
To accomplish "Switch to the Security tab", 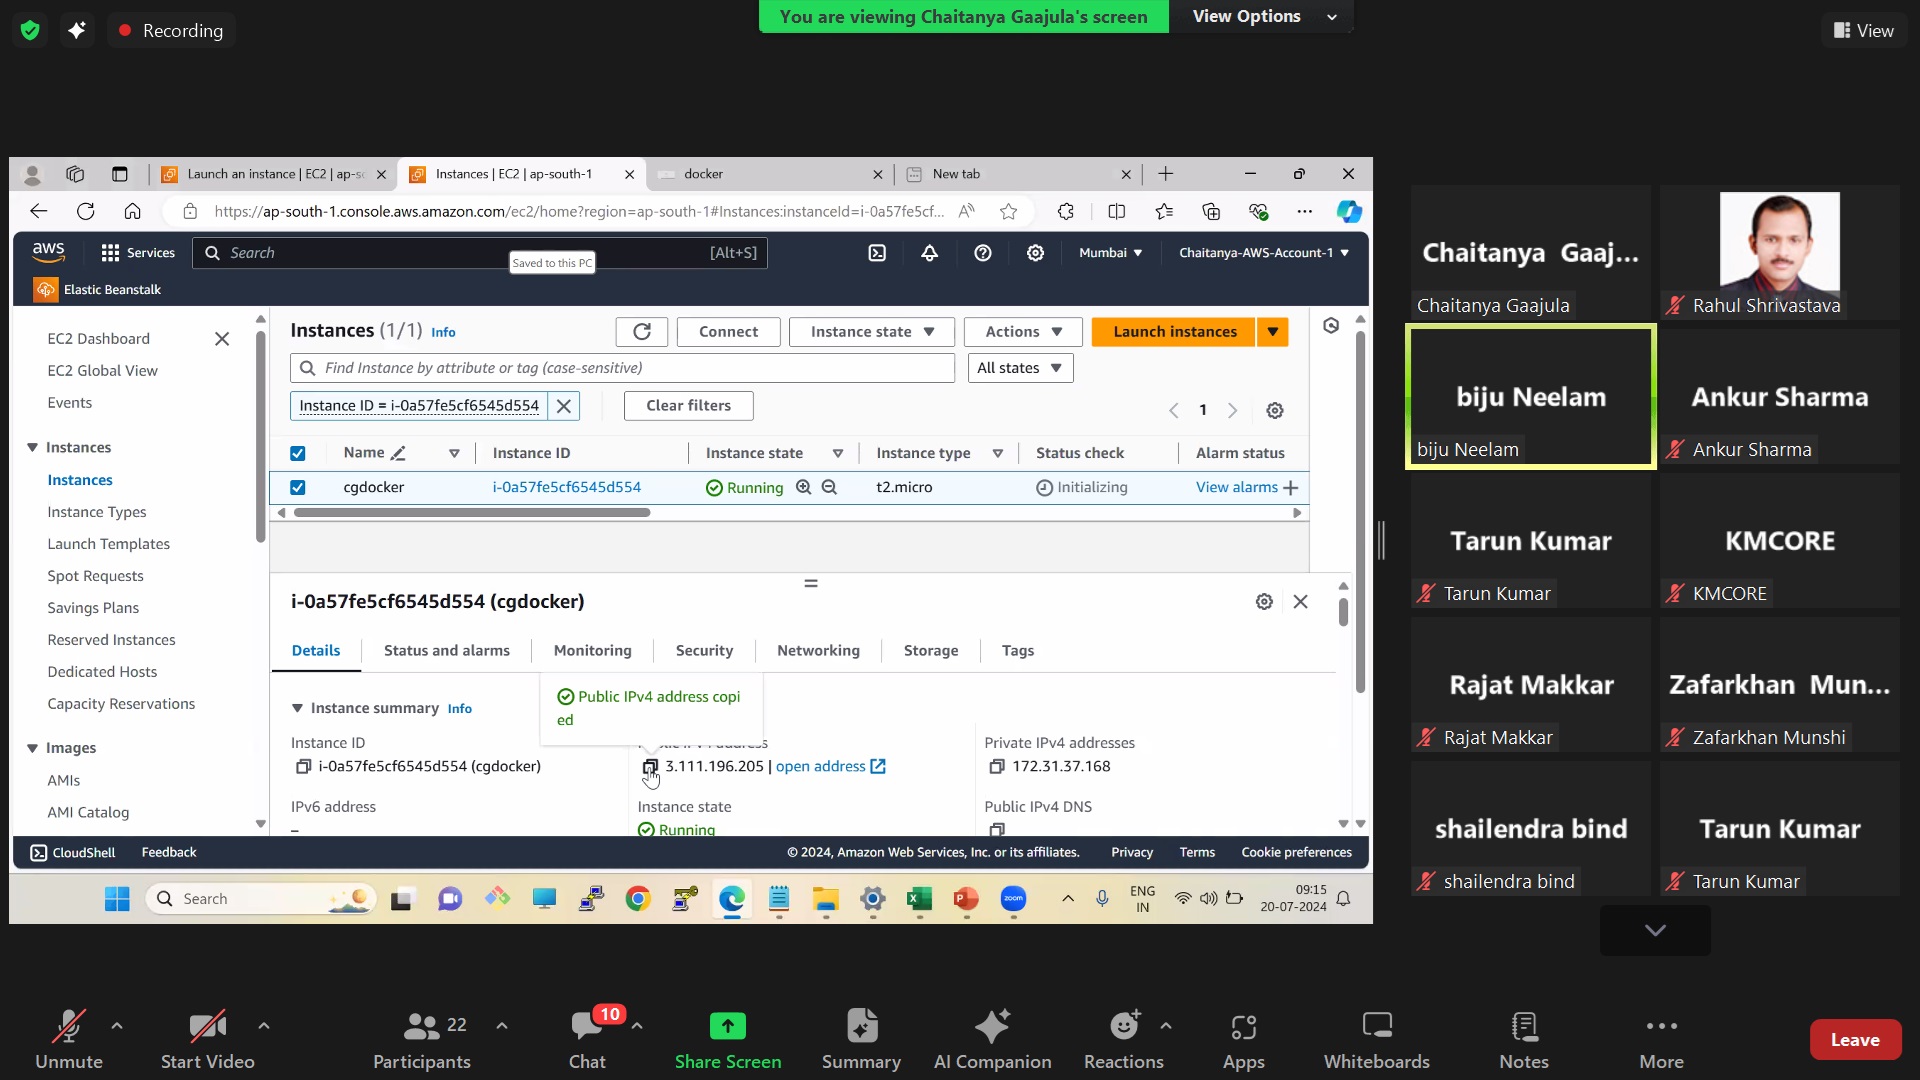I will (704, 651).
